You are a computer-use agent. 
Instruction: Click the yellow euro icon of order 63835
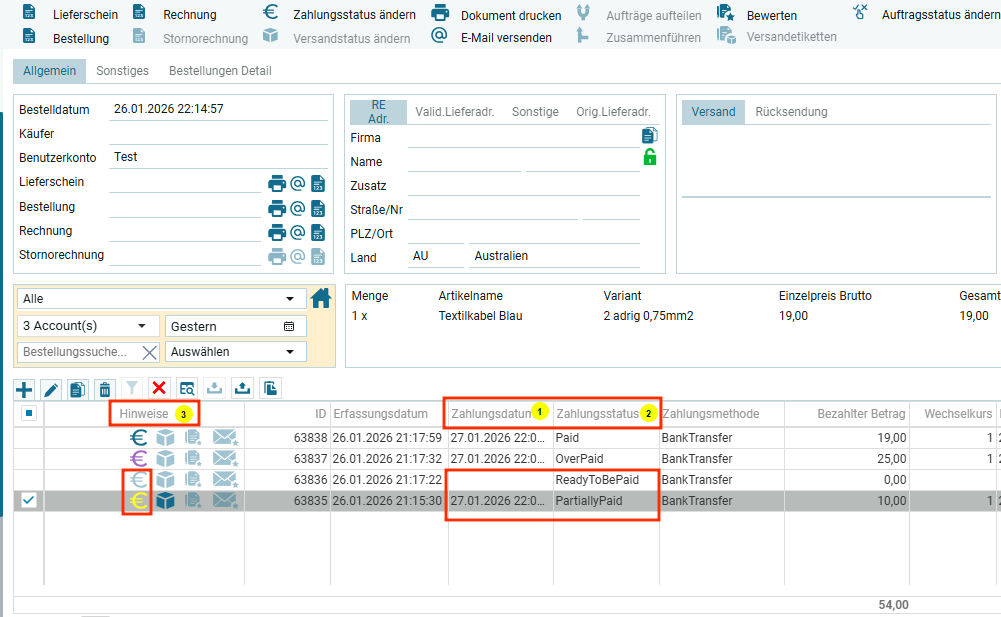pyautogui.click(x=138, y=501)
